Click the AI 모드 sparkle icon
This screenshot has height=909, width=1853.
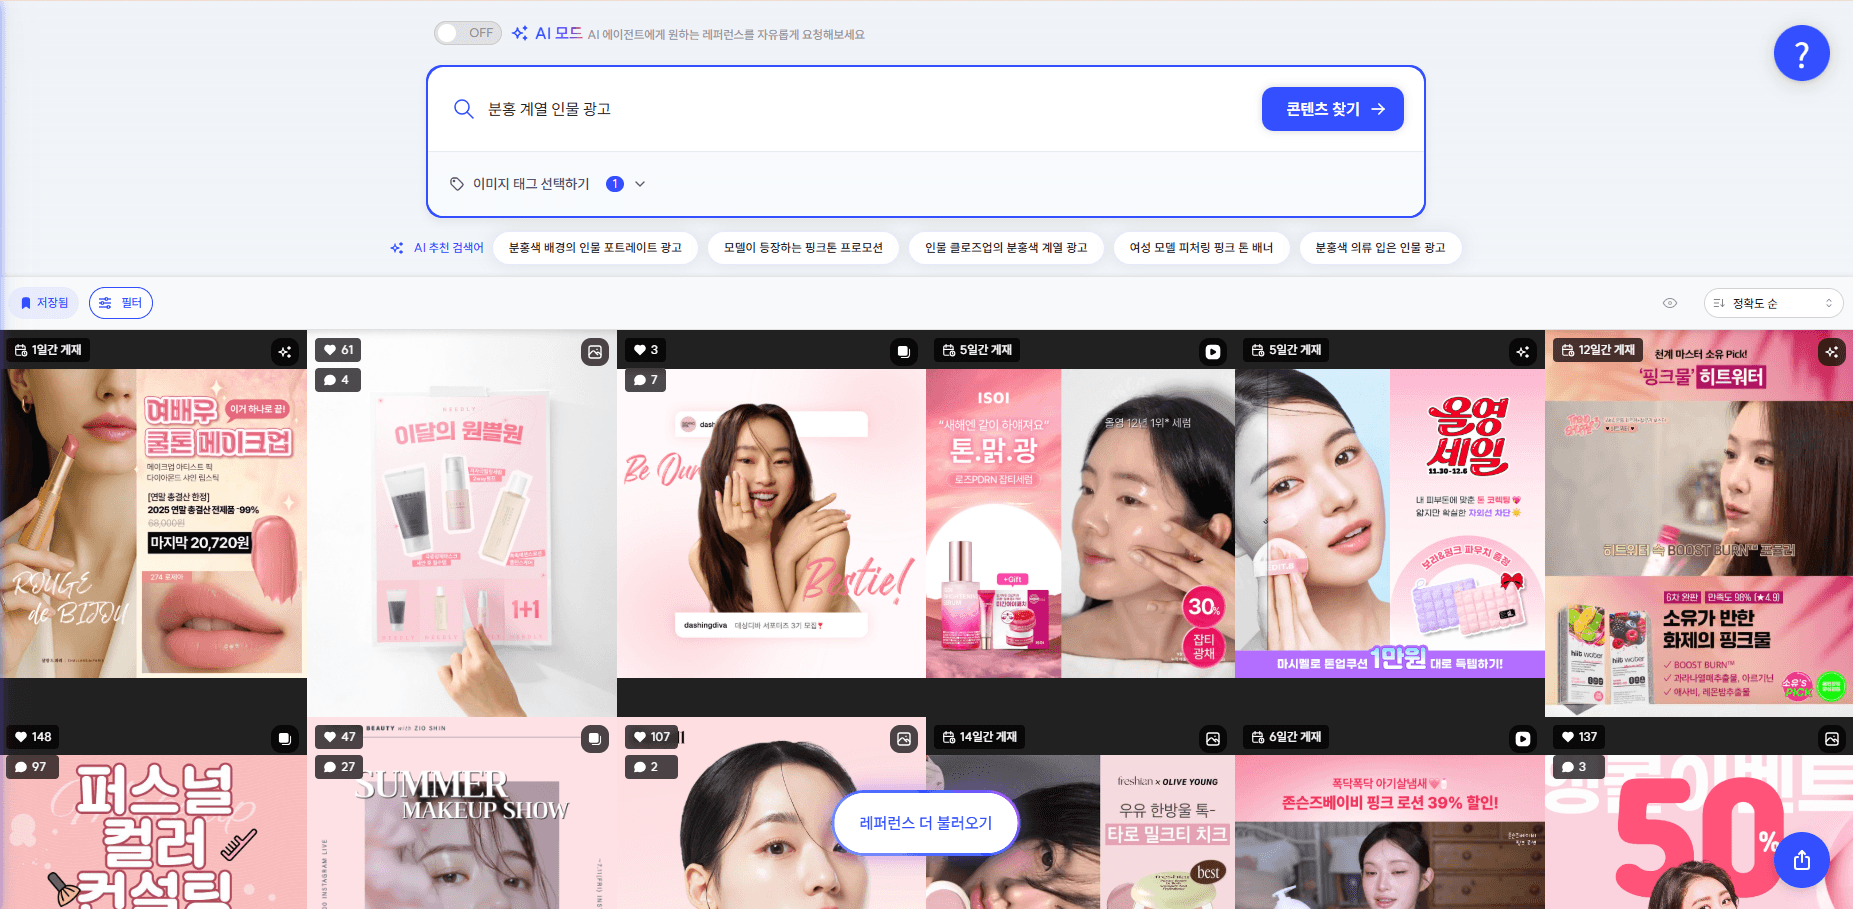[x=520, y=33]
